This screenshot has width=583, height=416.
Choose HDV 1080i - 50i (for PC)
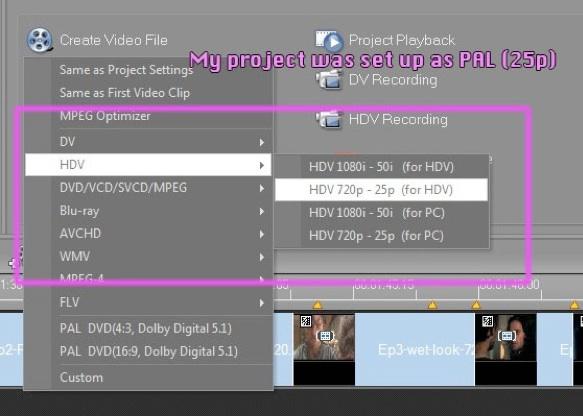coord(381,213)
